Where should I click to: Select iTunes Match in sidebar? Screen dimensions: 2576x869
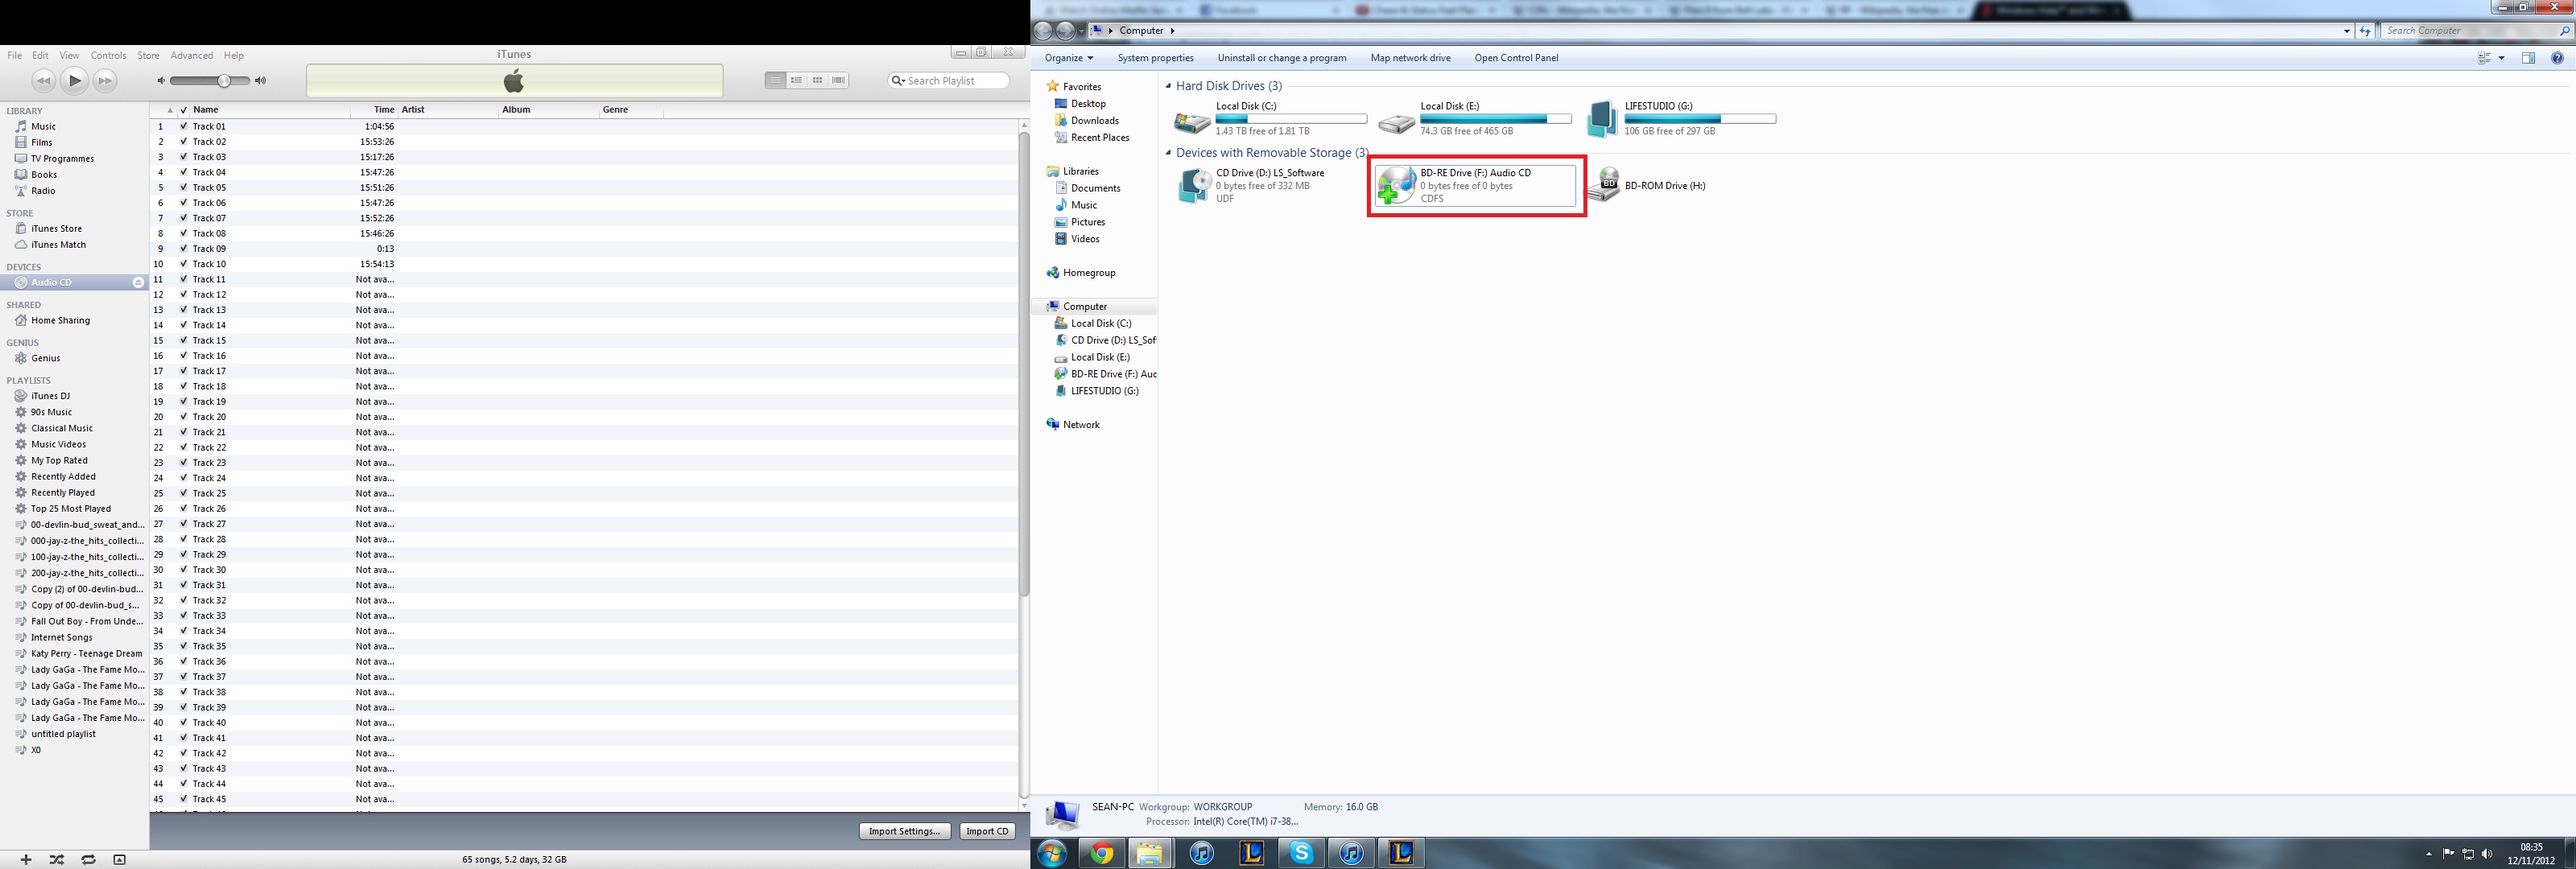point(58,245)
